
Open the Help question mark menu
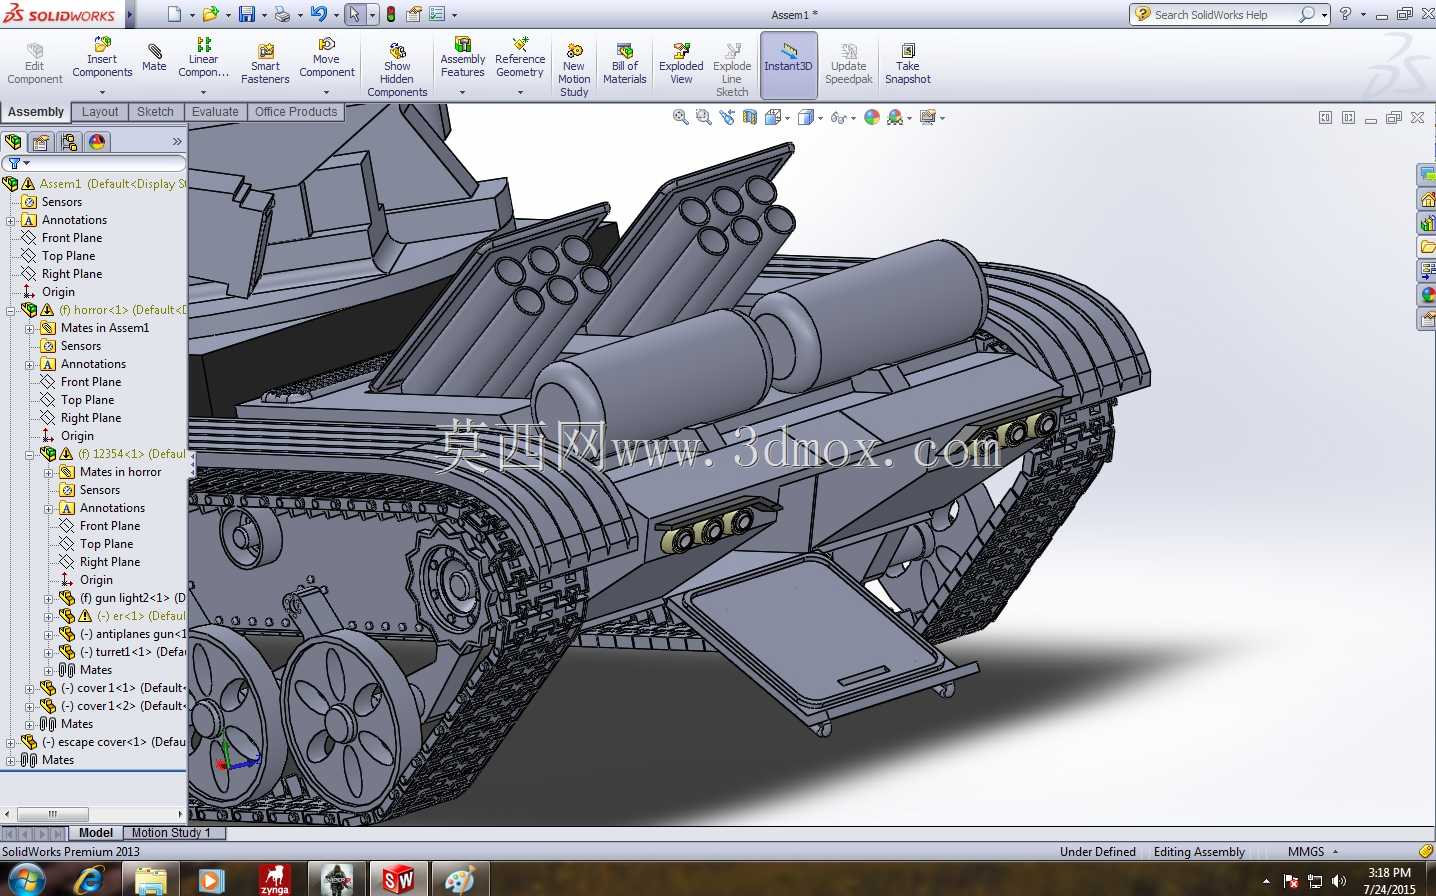1346,14
